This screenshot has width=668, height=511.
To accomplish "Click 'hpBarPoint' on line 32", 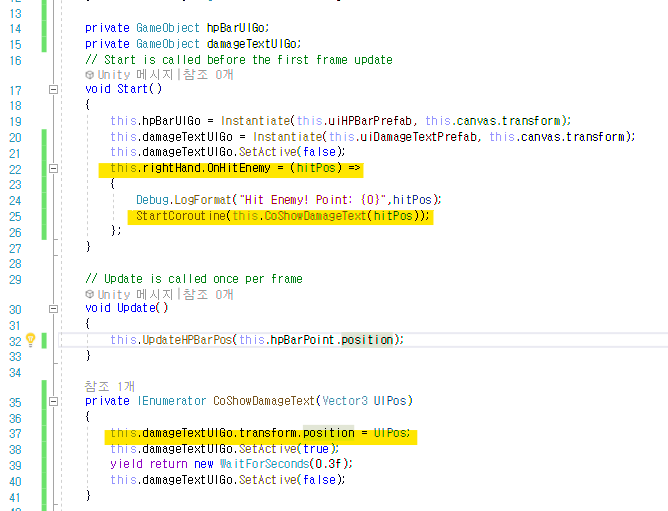I will coord(302,339).
